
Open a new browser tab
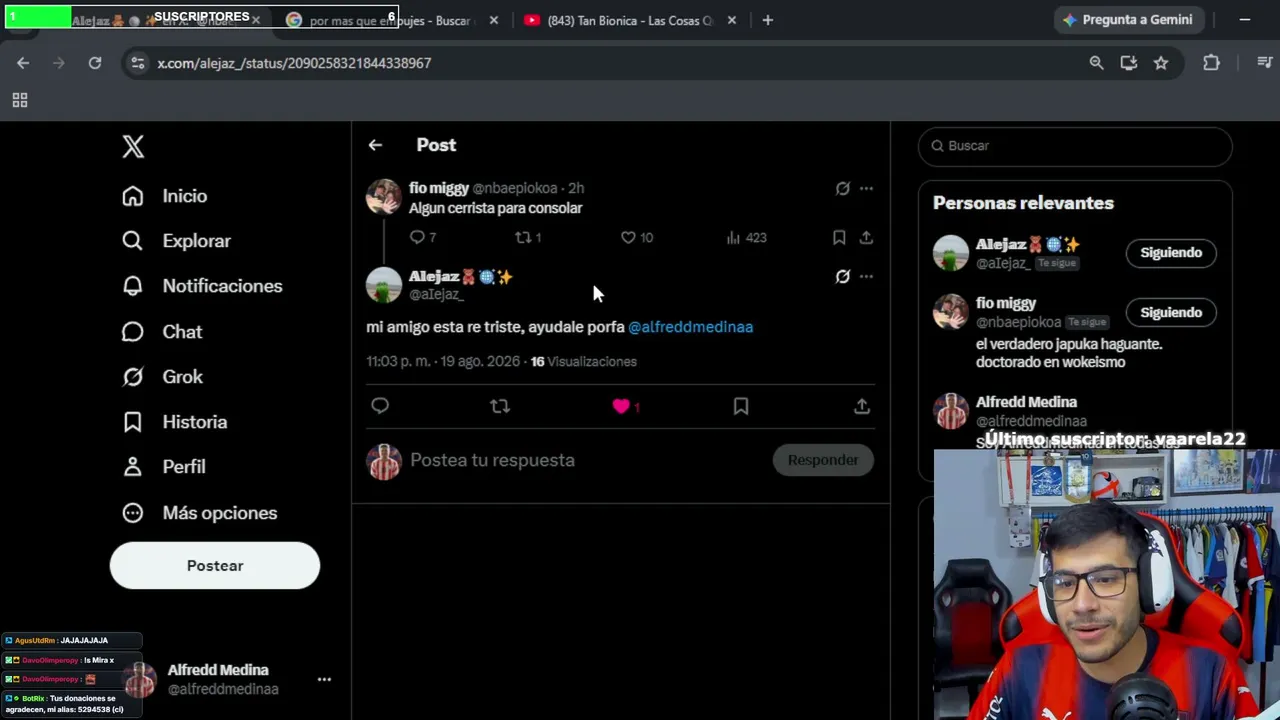[x=767, y=20]
